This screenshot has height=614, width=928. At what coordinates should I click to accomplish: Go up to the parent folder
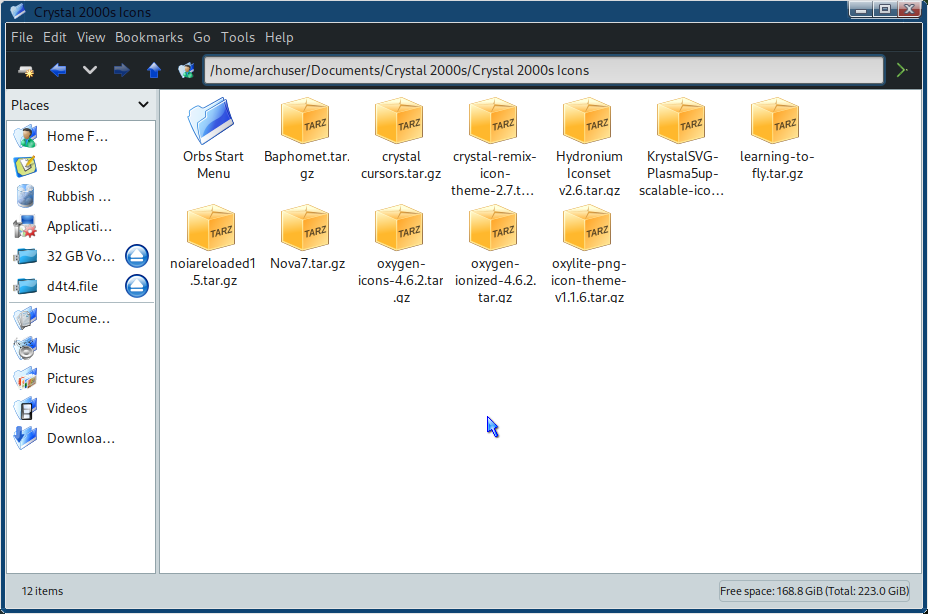(x=153, y=70)
